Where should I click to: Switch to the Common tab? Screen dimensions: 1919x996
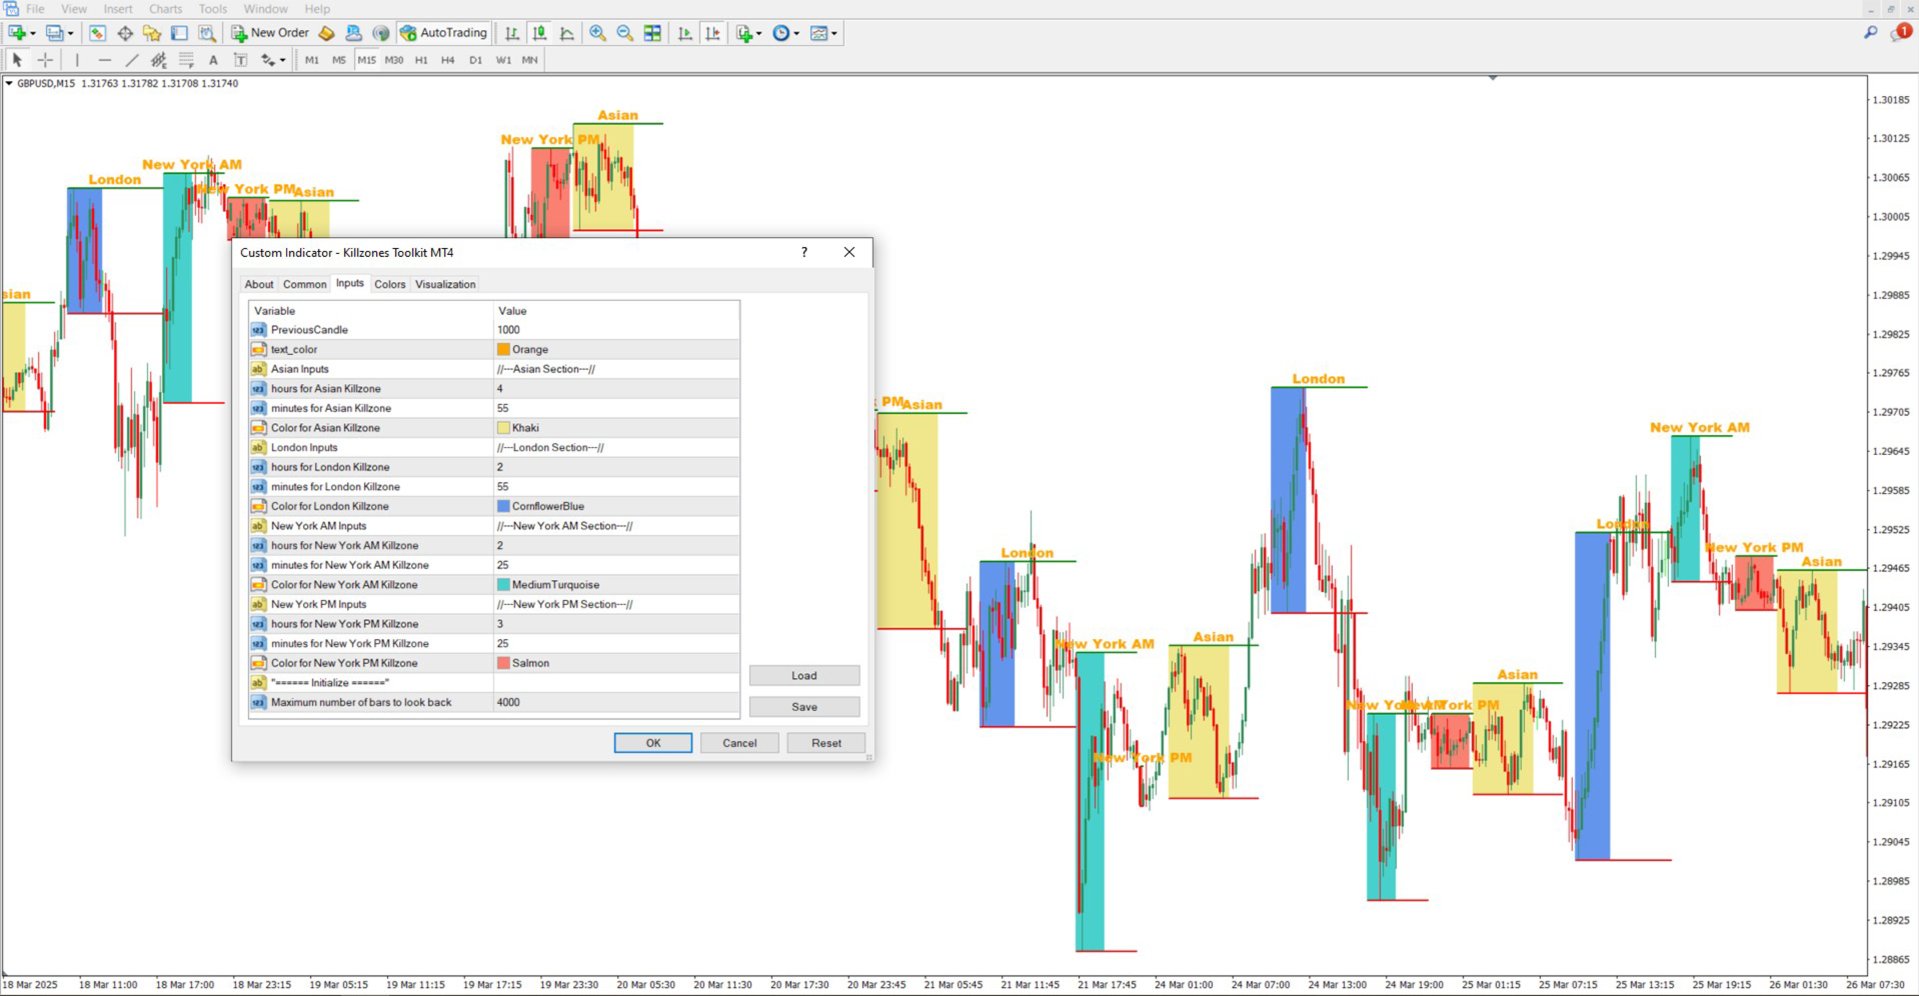tap(304, 284)
